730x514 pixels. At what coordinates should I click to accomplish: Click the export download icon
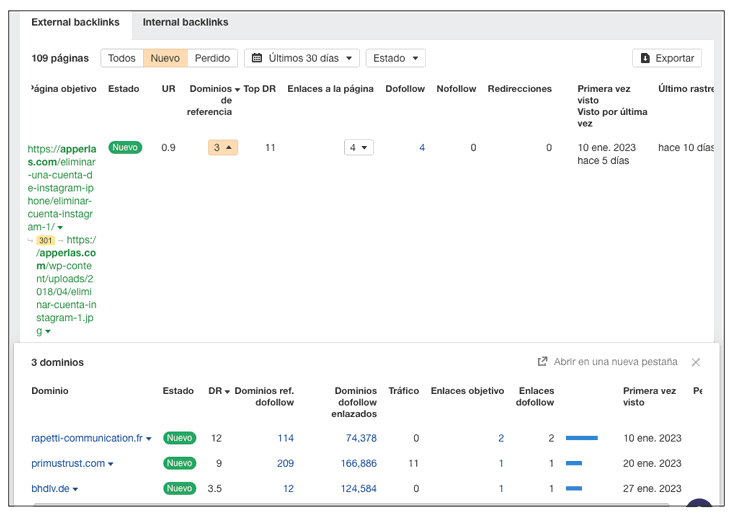tap(645, 58)
